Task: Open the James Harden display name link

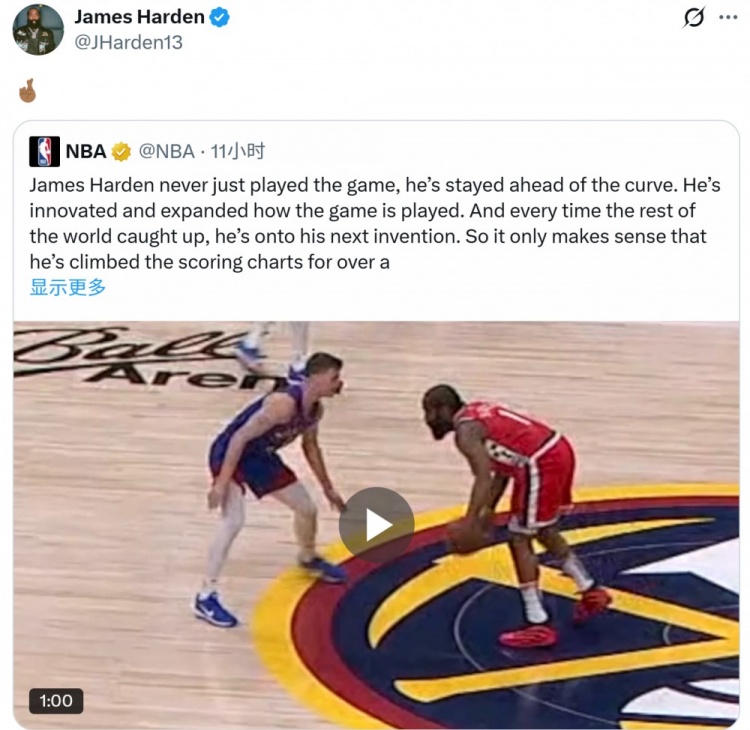Action: click(139, 17)
